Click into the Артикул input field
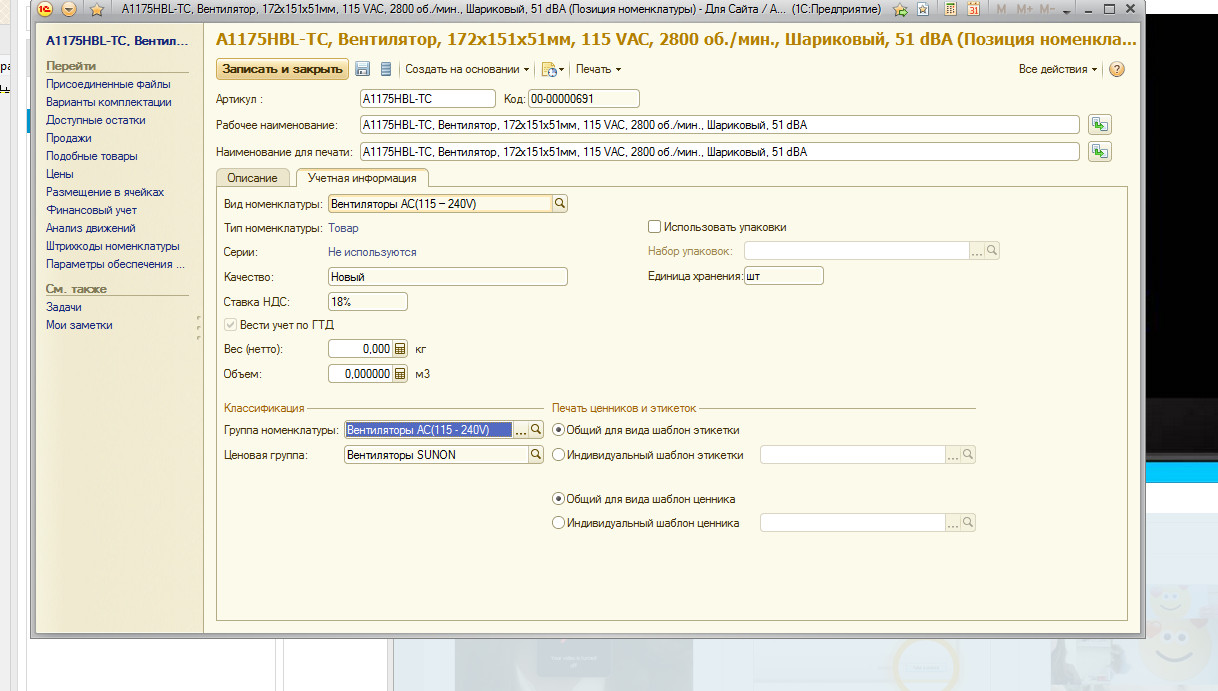1218x691 pixels. 427,98
